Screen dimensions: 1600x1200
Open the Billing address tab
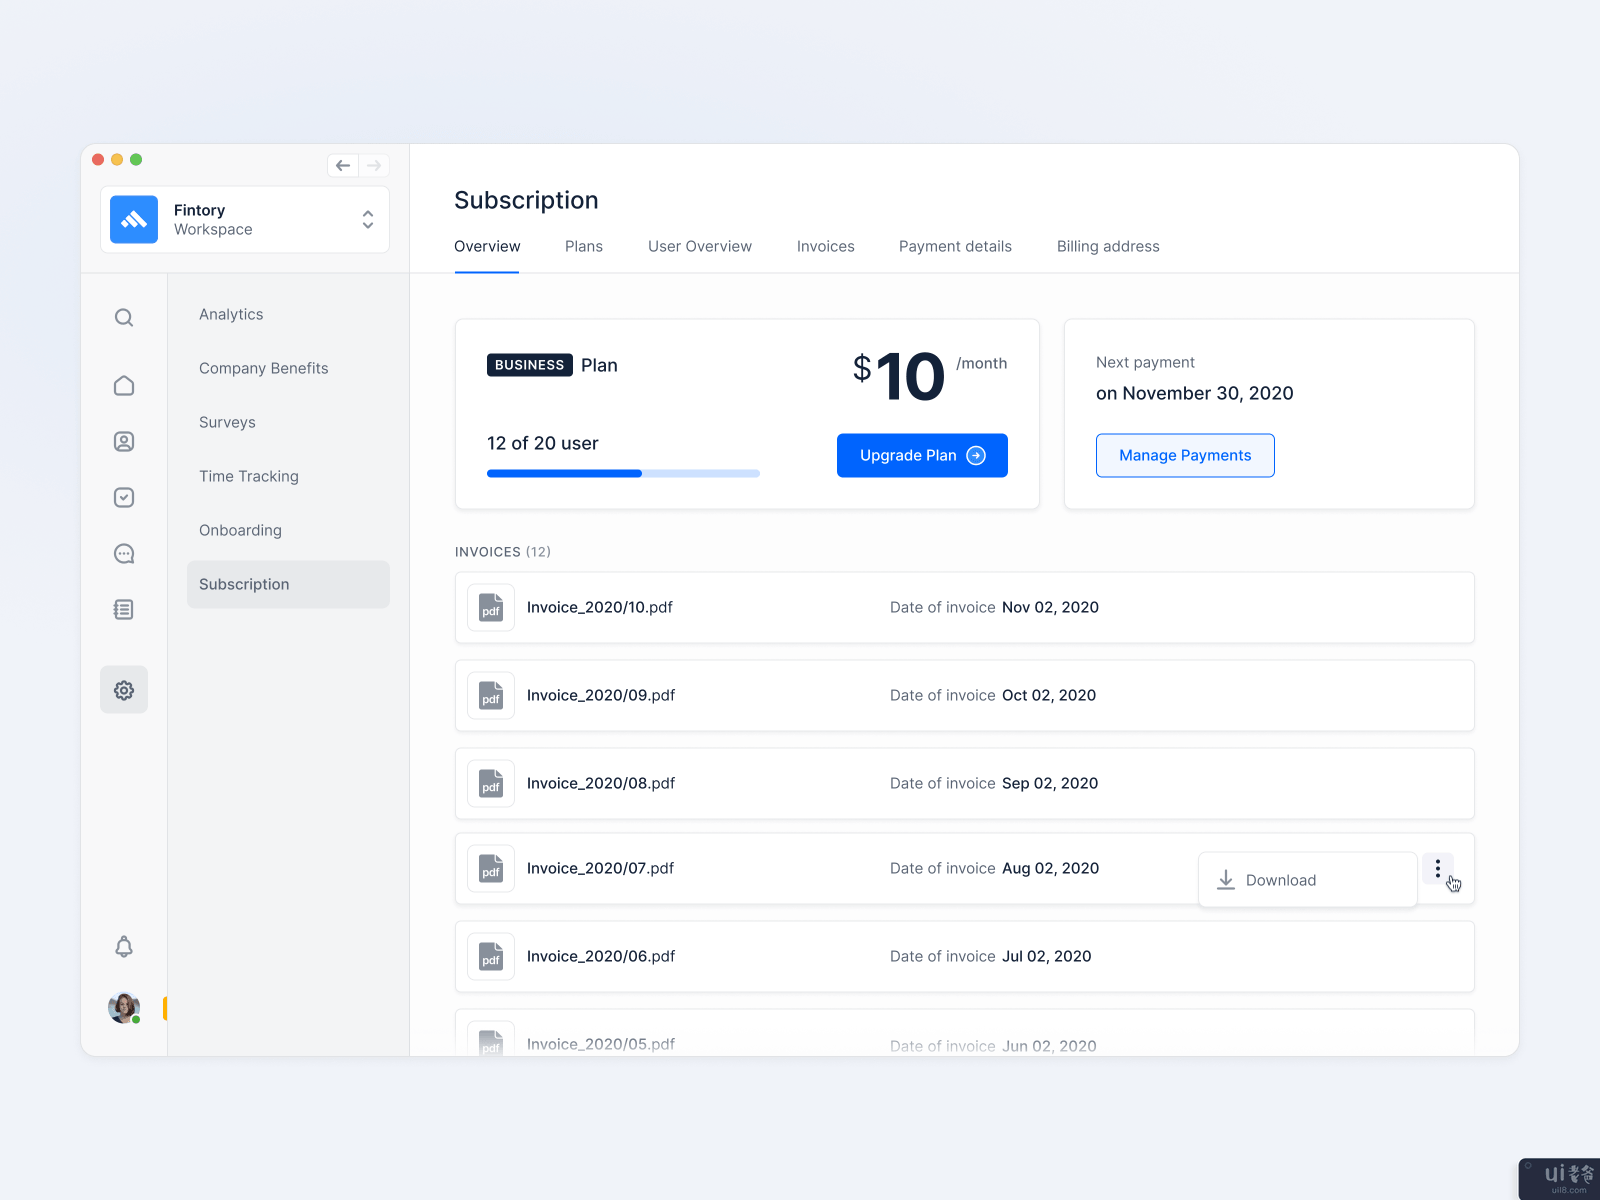click(x=1108, y=247)
